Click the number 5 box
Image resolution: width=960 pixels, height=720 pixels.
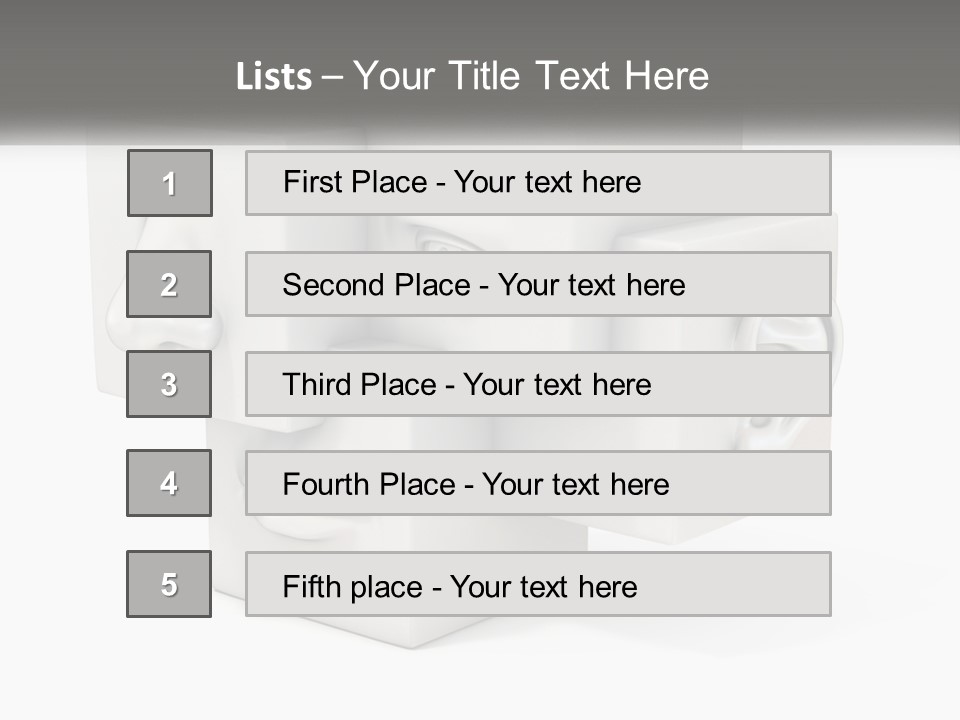click(169, 584)
